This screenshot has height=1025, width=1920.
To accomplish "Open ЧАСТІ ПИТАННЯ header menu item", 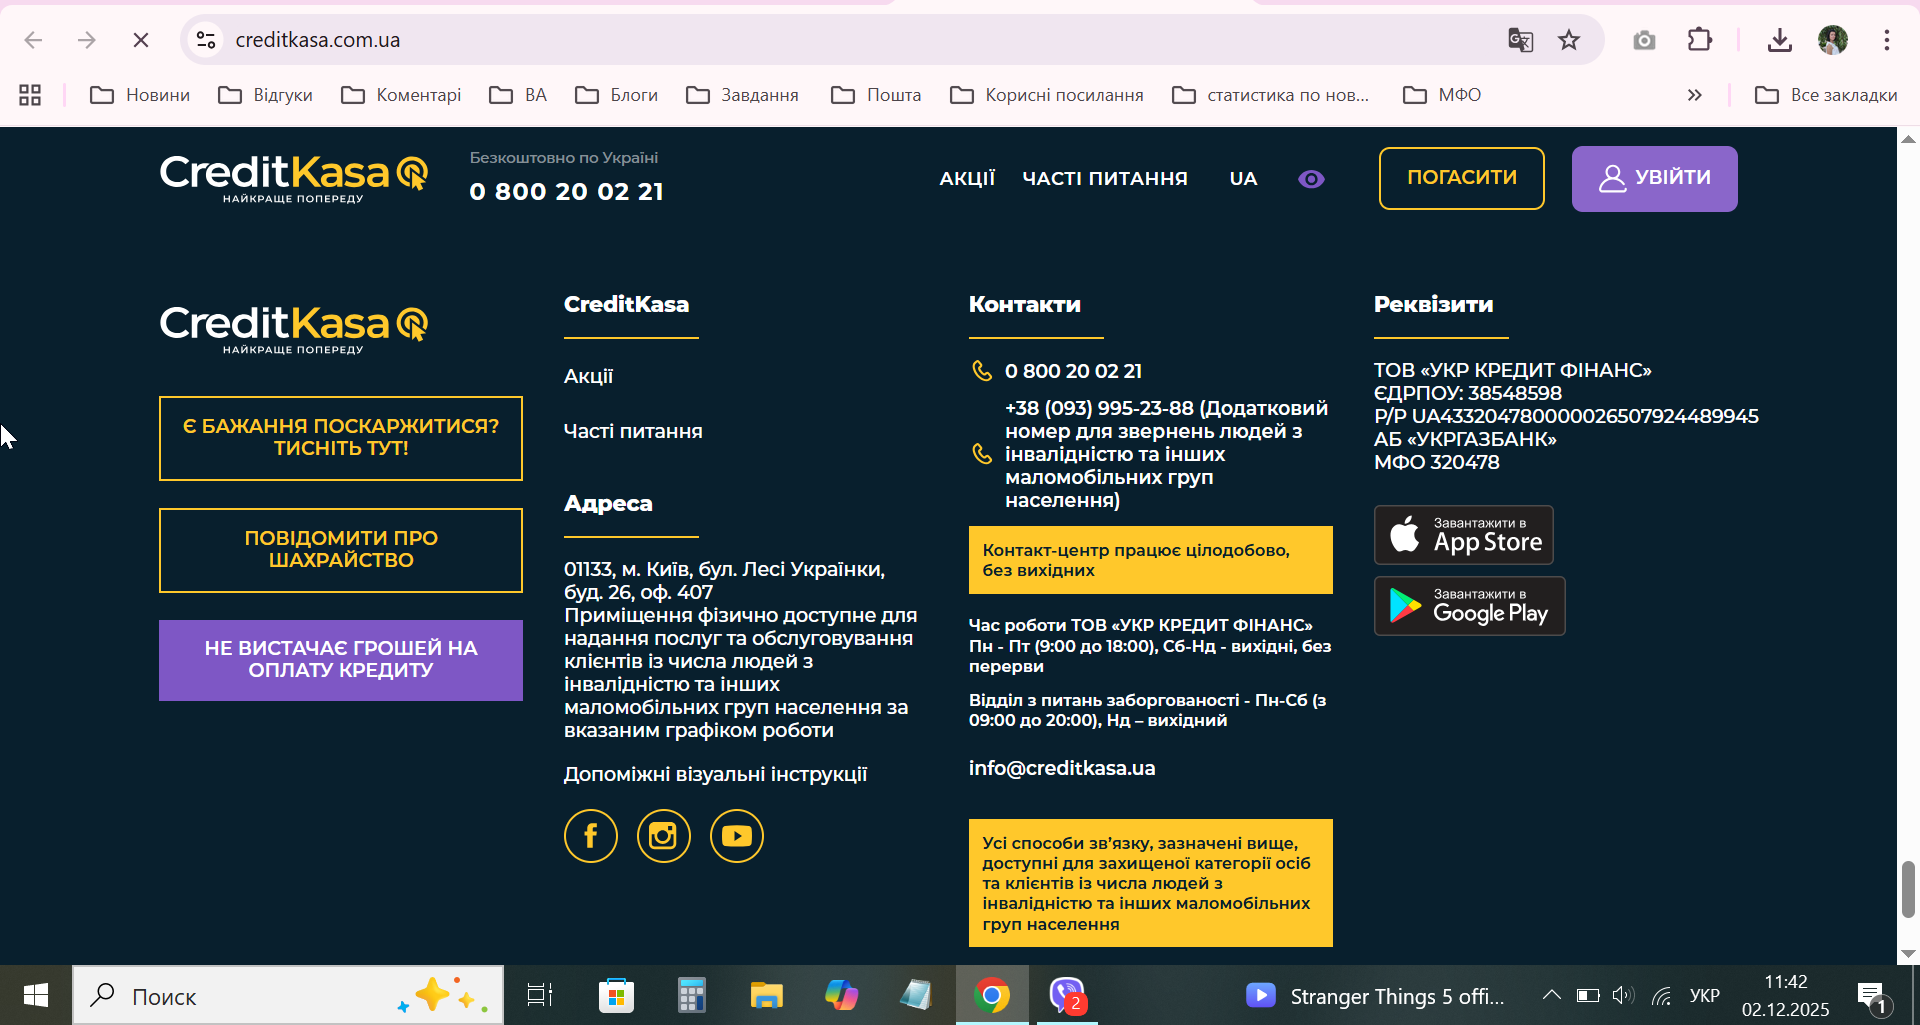I will tap(1105, 178).
